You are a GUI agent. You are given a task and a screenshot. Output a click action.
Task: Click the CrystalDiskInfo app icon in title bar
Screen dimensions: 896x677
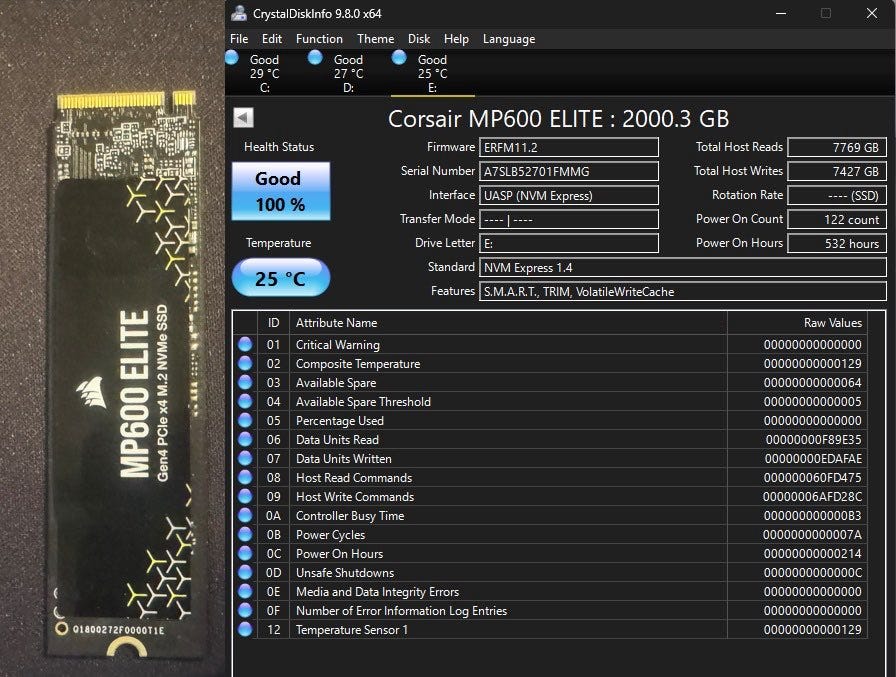pyautogui.click(x=239, y=13)
